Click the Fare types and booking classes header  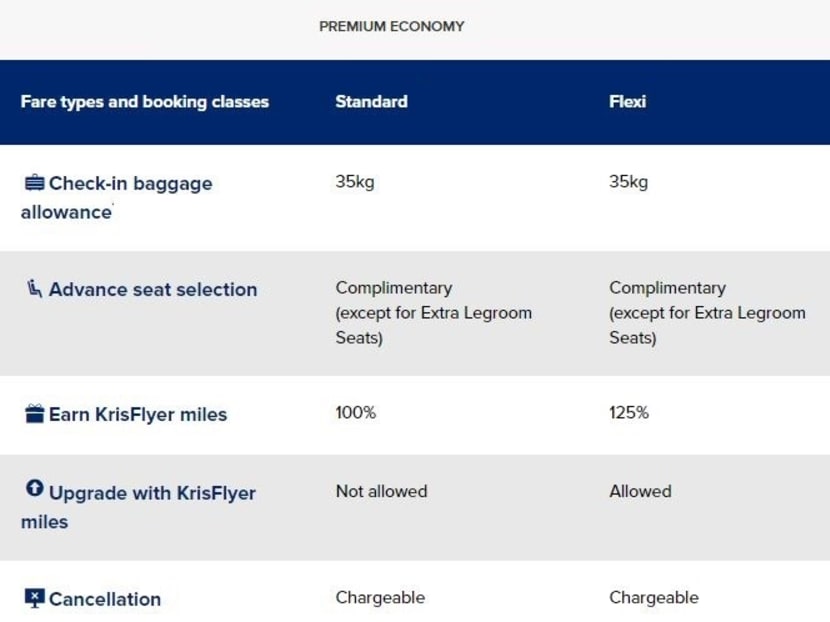point(145,102)
